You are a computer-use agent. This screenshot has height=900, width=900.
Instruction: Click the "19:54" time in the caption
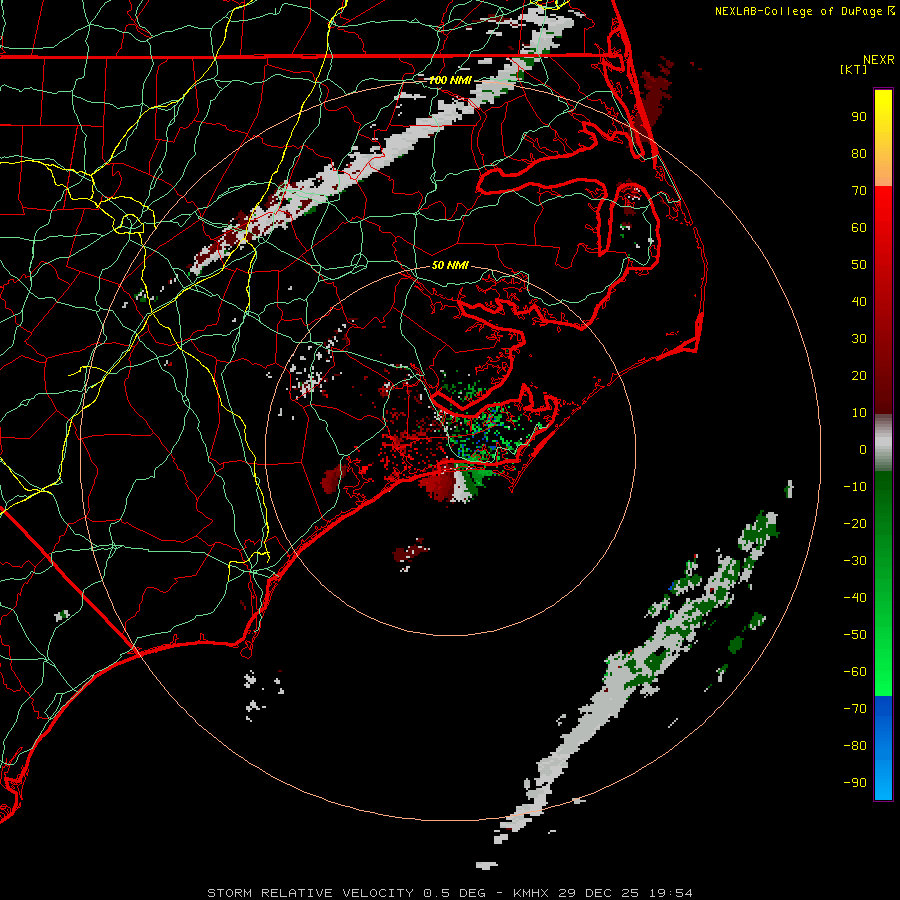point(670,893)
